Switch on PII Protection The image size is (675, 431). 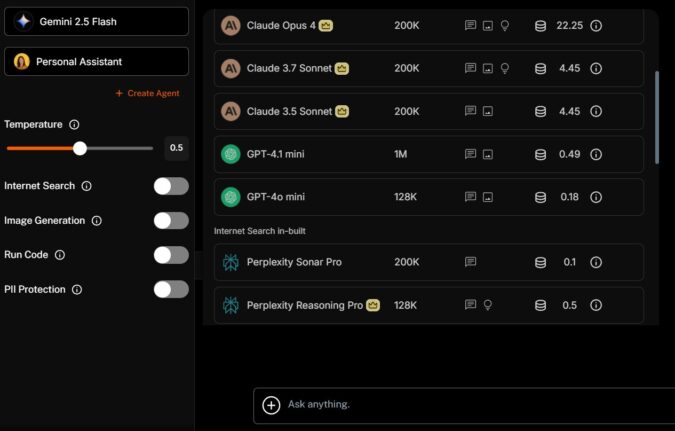(171, 289)
